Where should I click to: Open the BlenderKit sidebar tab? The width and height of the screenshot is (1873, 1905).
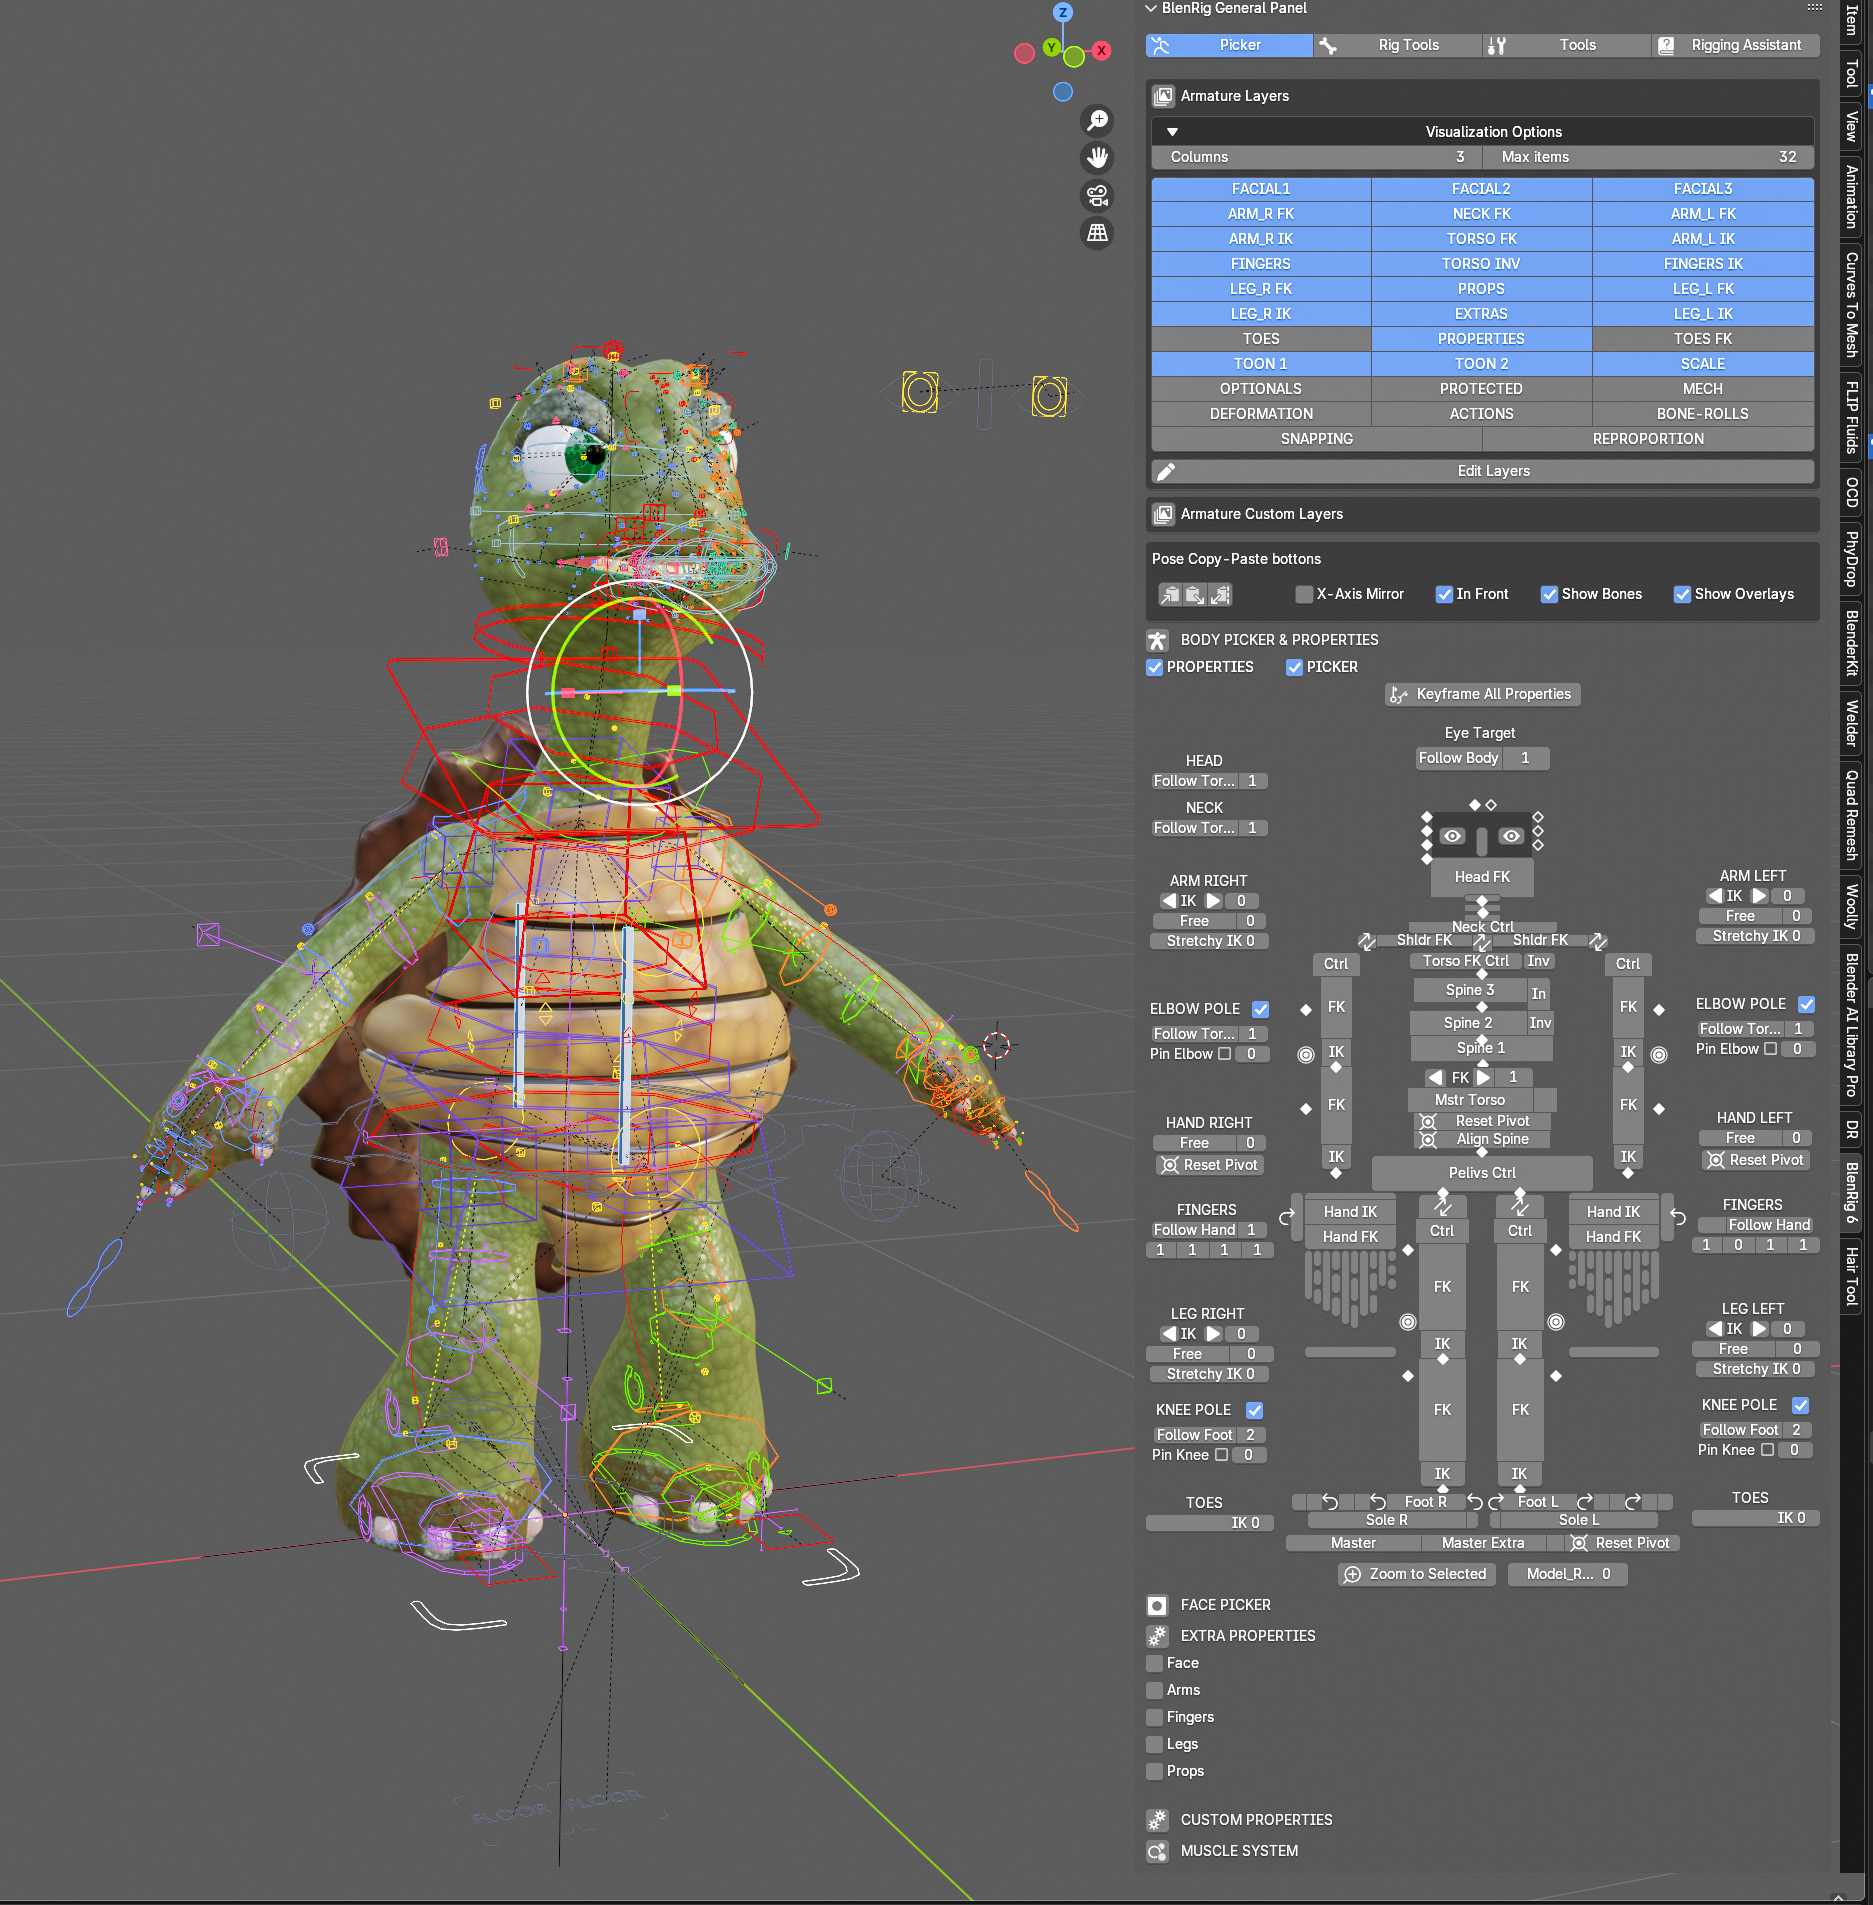tap(1852, 644)
